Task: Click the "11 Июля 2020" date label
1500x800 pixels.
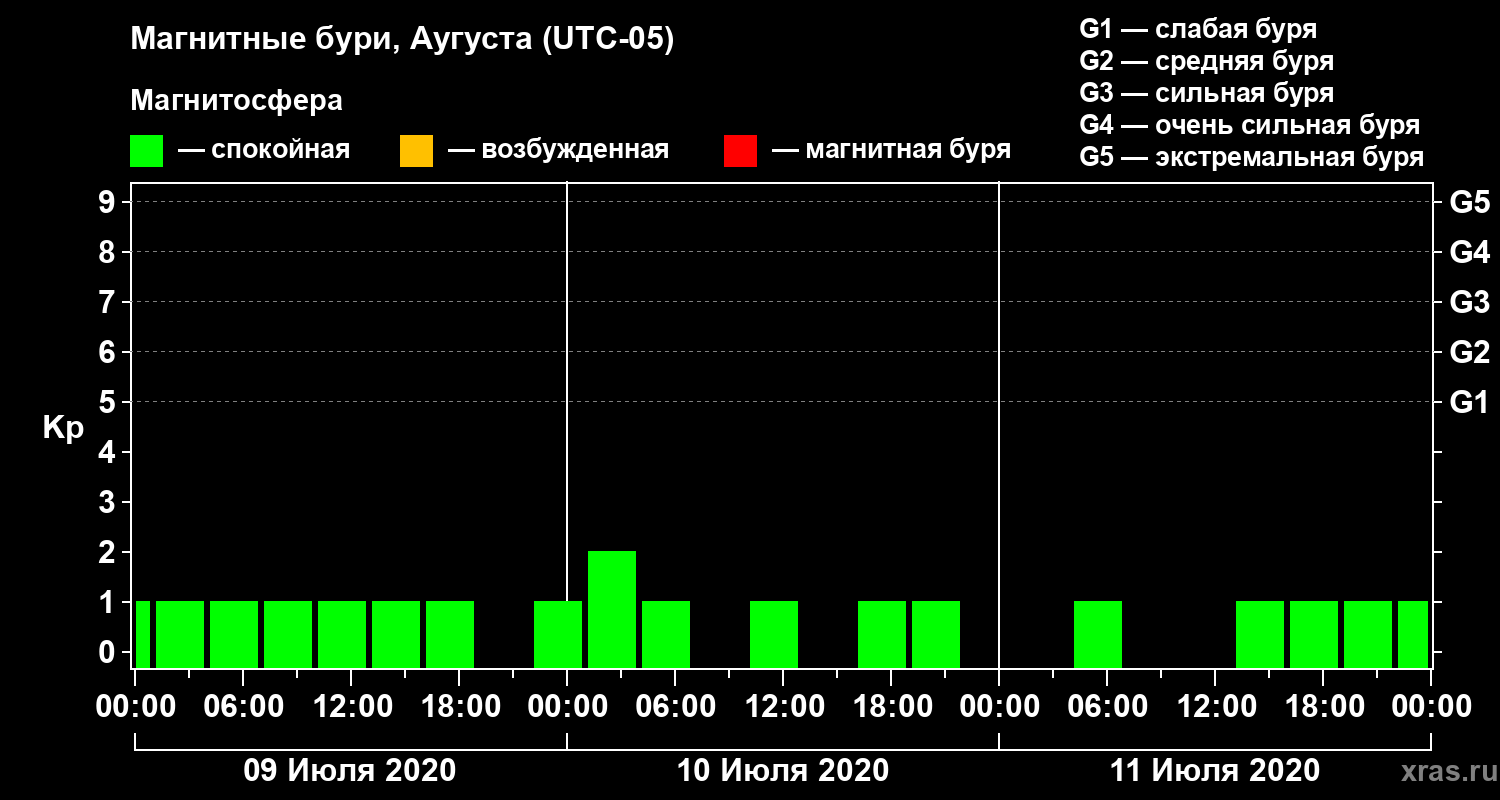Action: (1215, 771)
